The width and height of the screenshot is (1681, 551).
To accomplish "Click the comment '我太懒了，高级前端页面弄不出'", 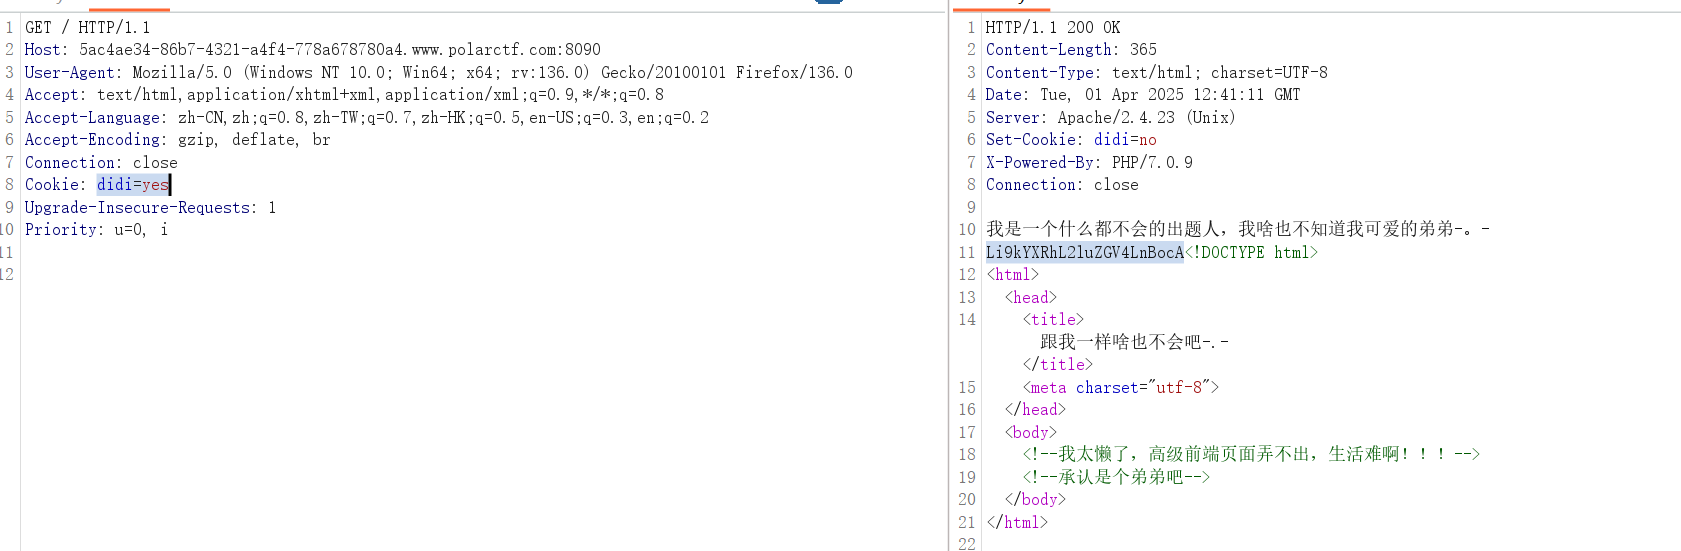I will pyautogui.click(x=1251, y=454).
